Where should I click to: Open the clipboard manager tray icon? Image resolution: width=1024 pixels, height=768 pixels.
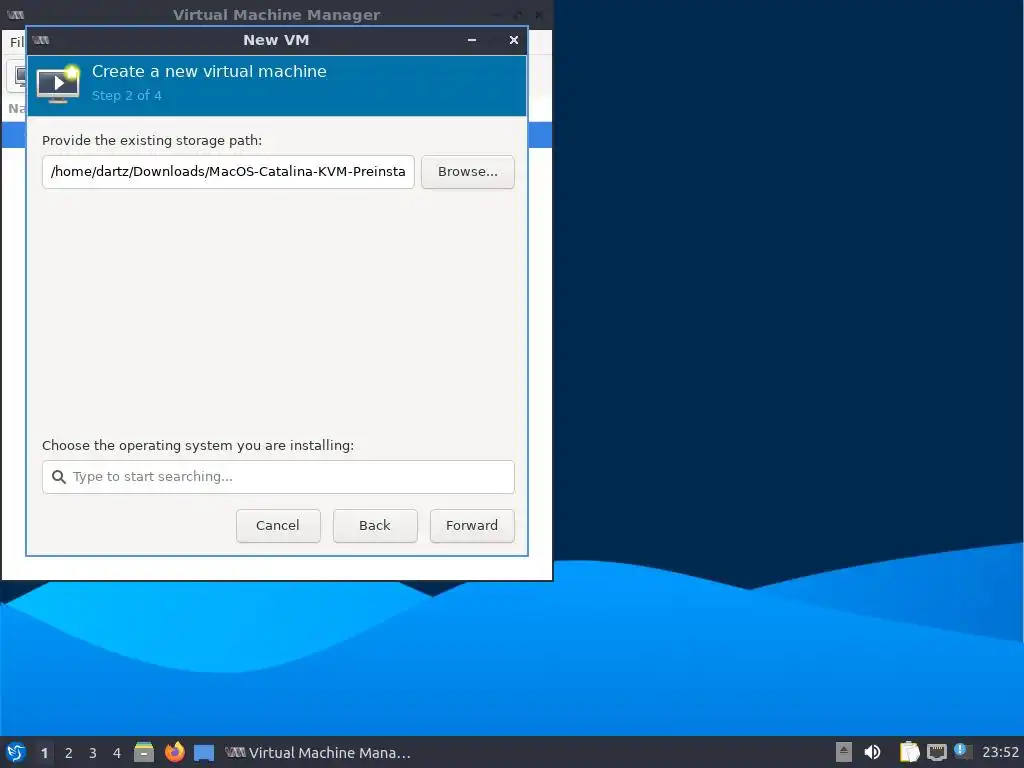[909, 752]
